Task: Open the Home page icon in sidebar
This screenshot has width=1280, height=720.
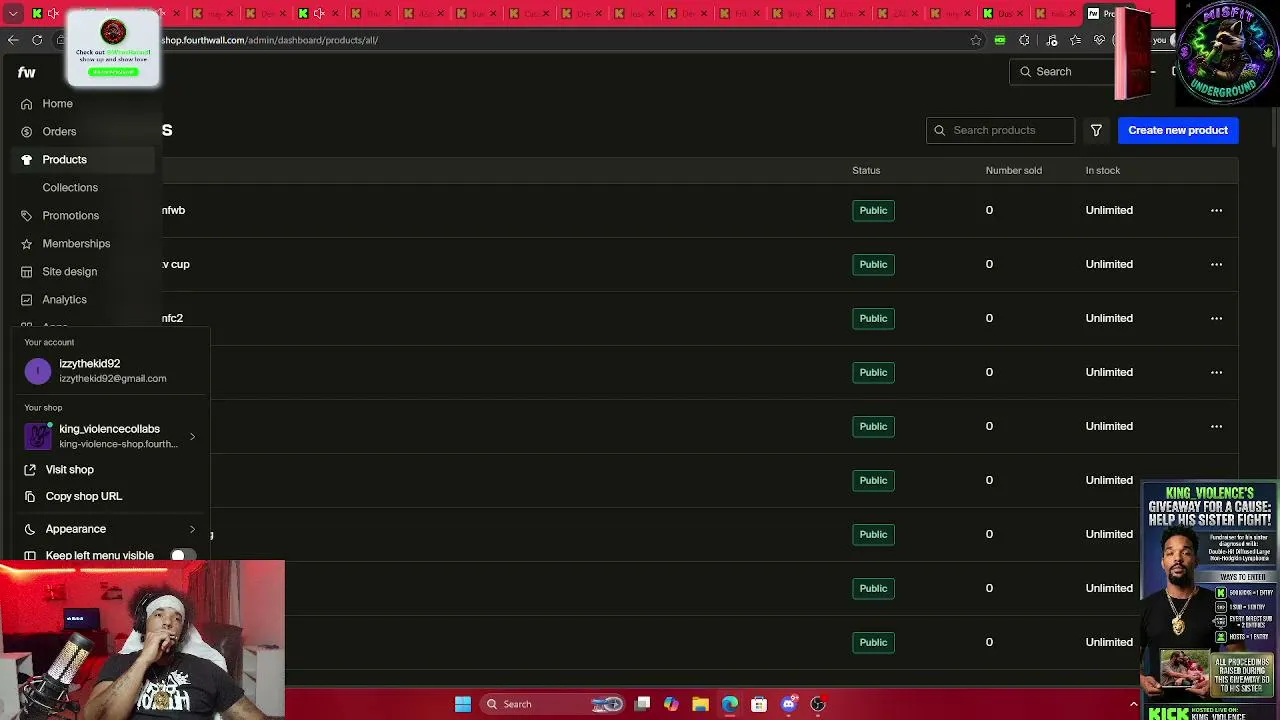Action: pyautogui.click(x=27, y=104)
